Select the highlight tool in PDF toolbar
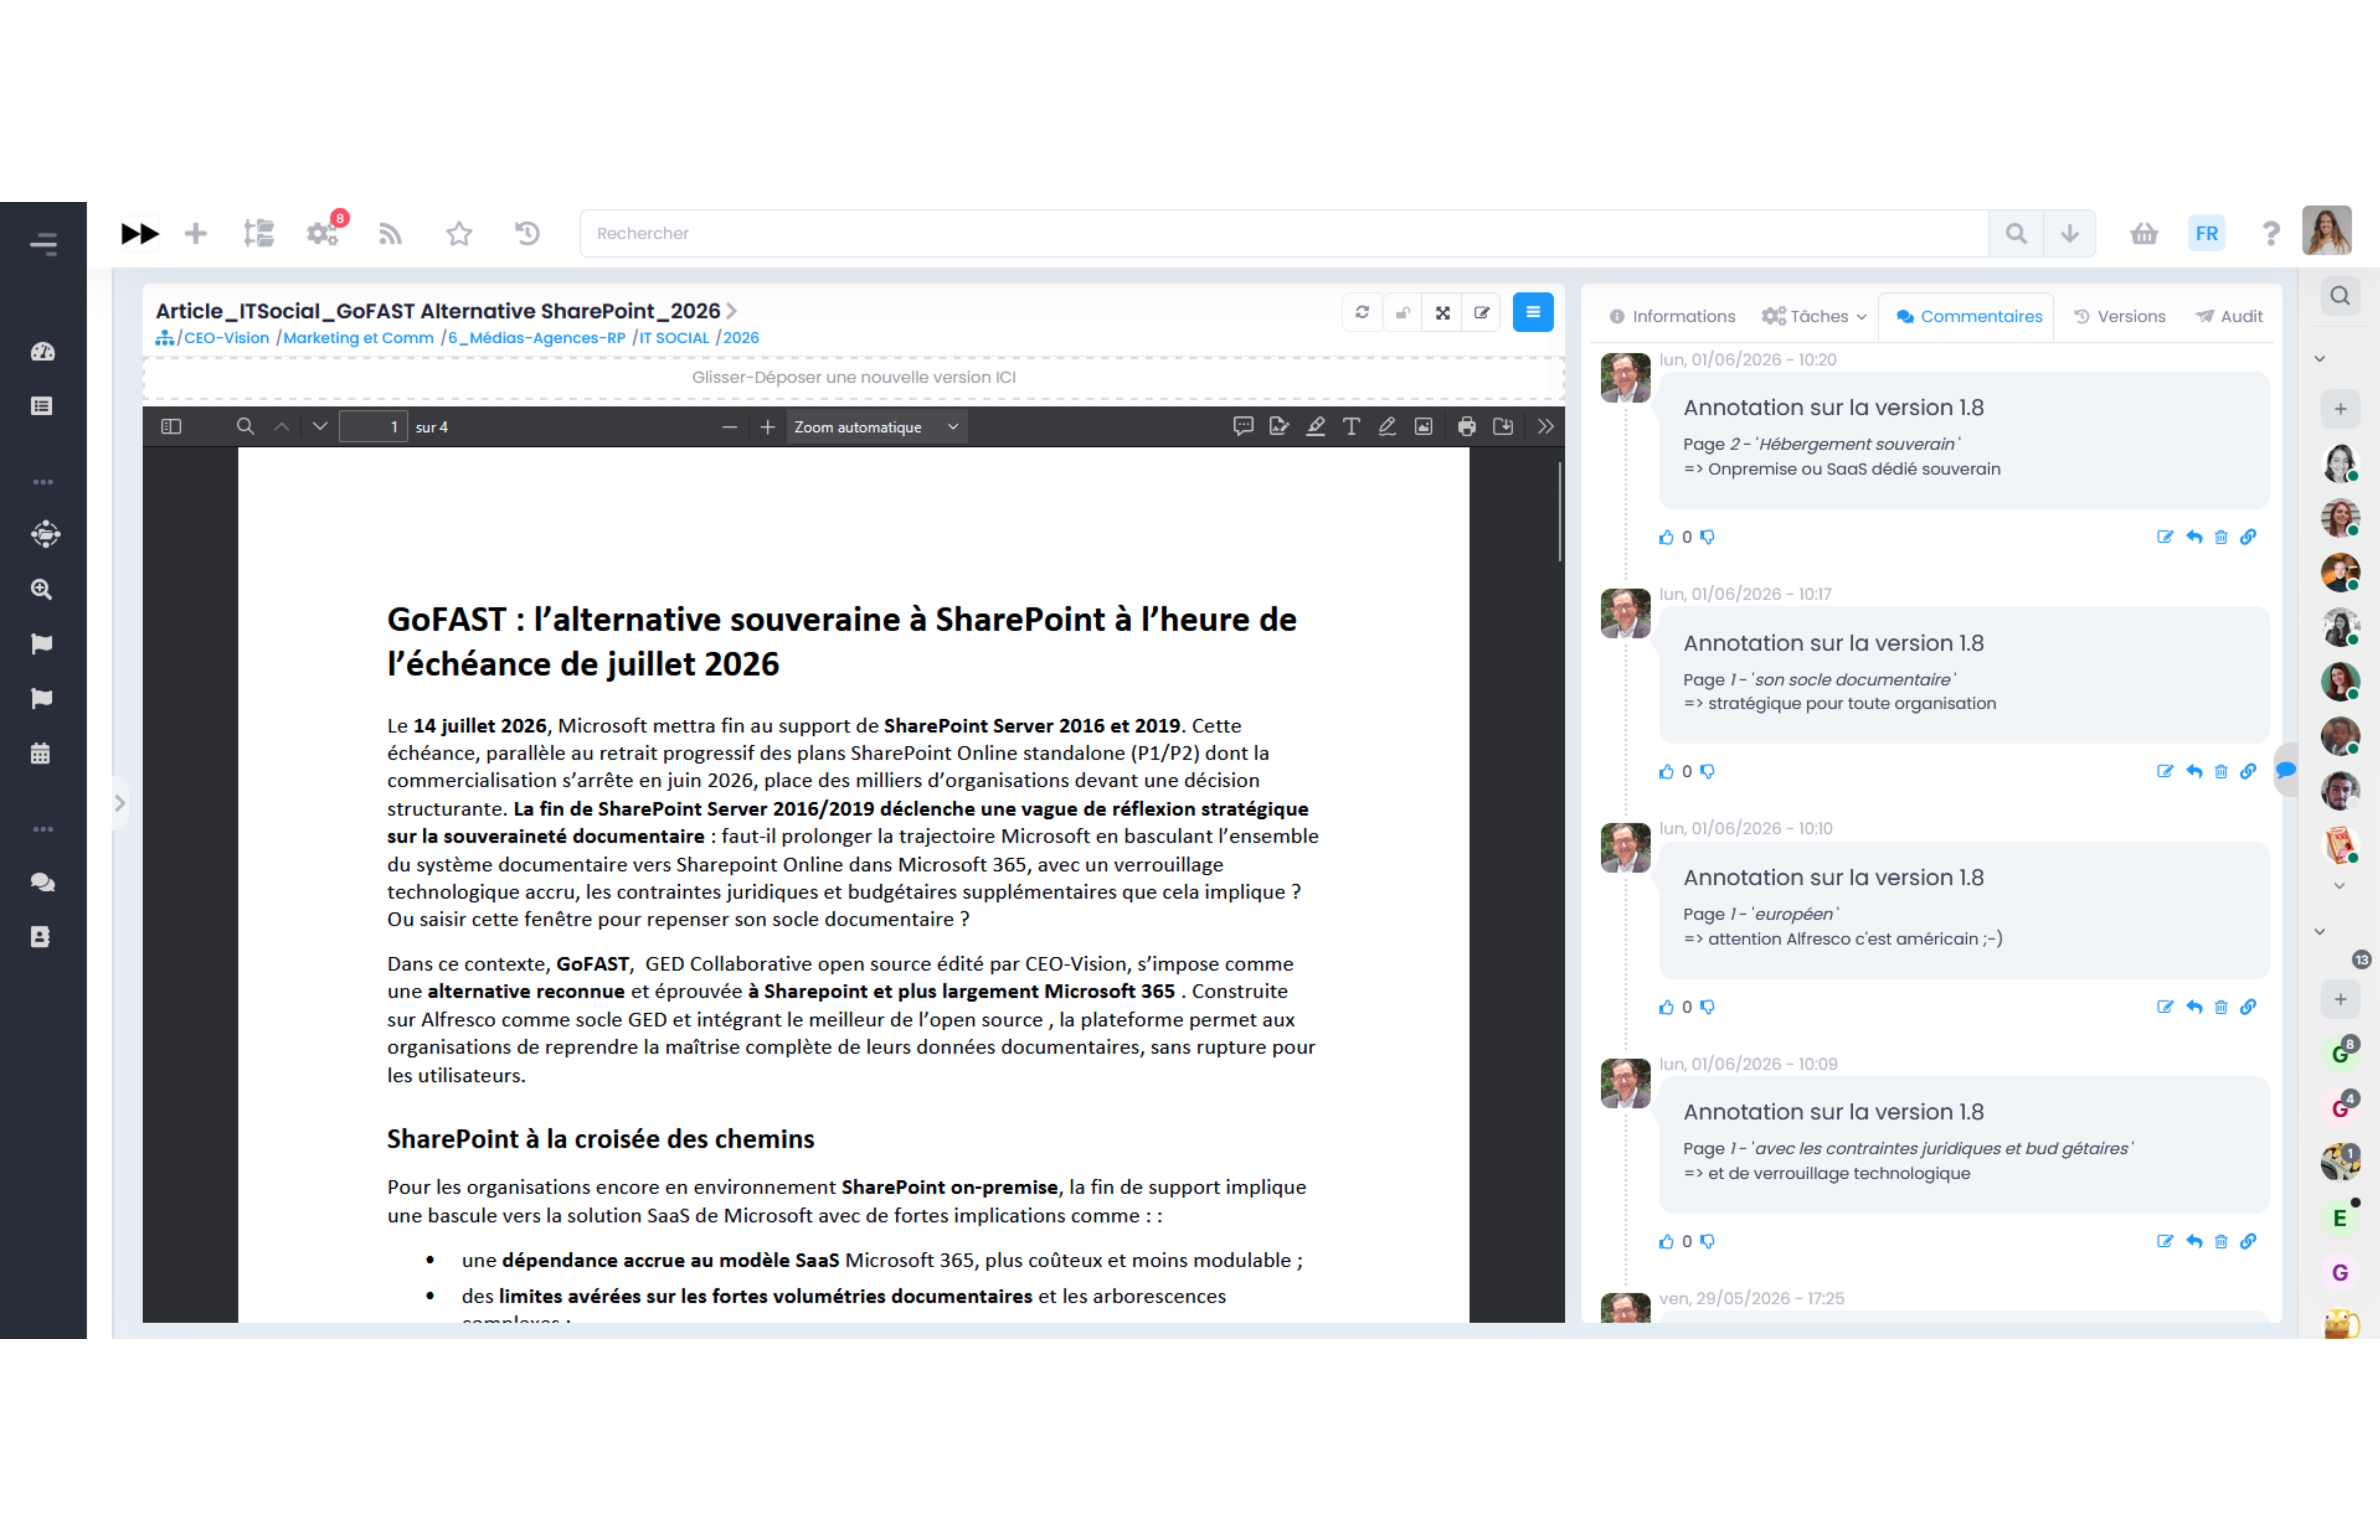The height and width of the screenshot is (1540, 2380). pos(1315,426)
